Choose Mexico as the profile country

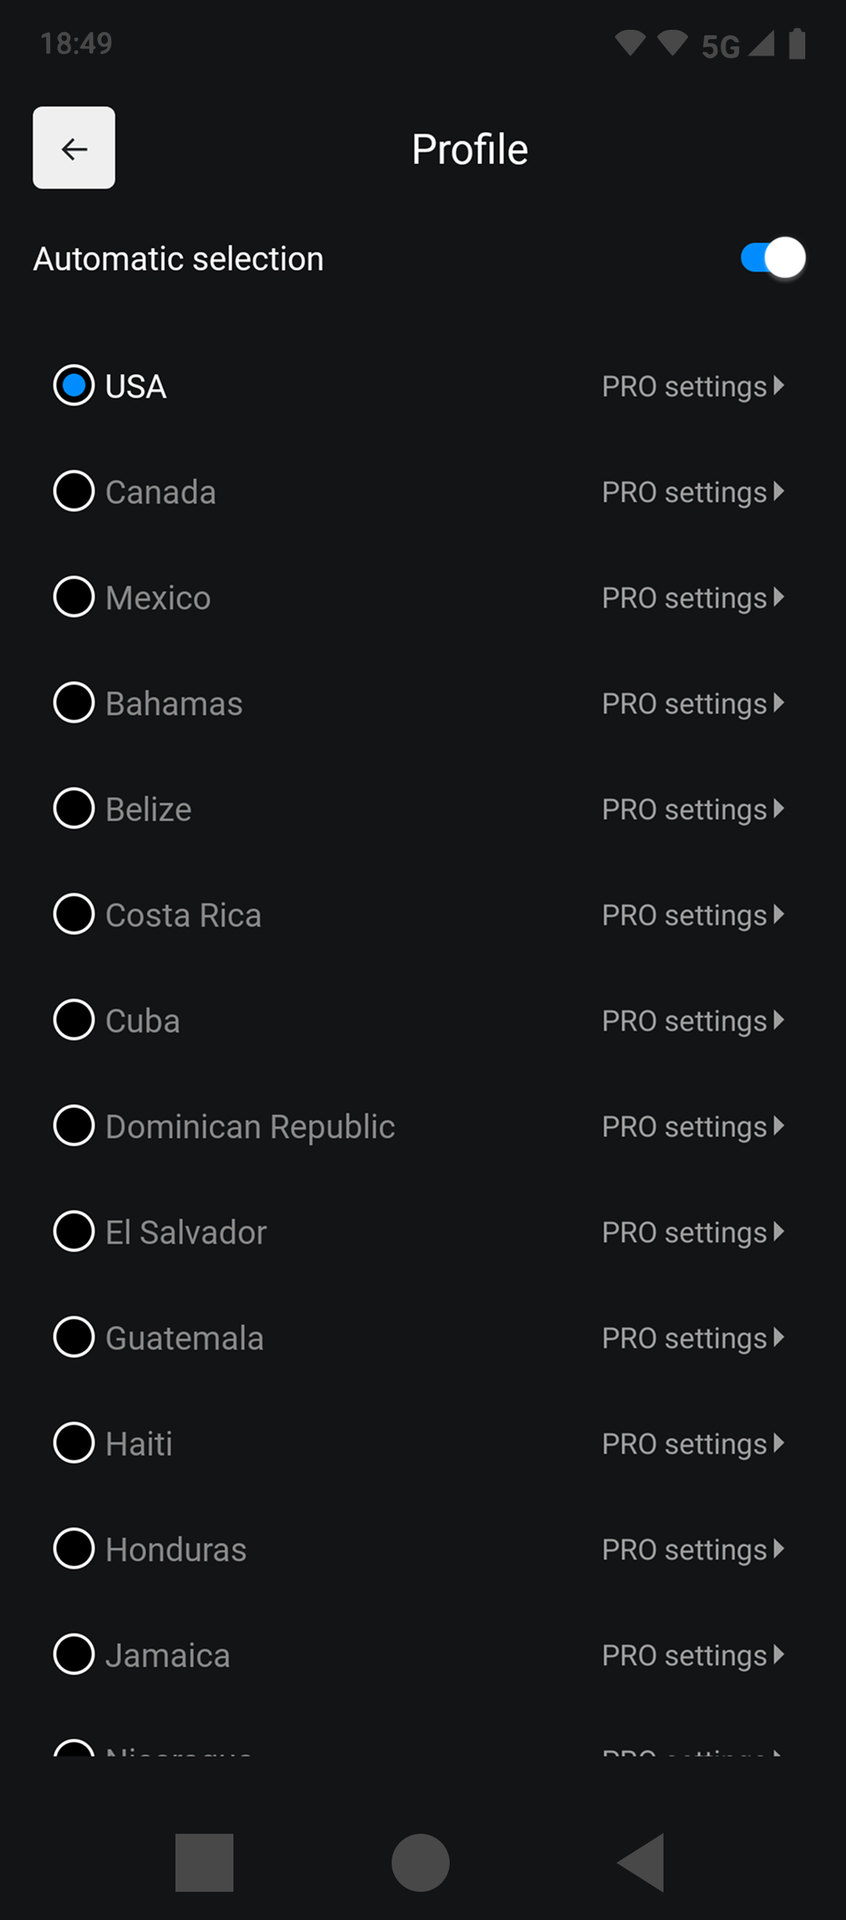click(74, 597)
